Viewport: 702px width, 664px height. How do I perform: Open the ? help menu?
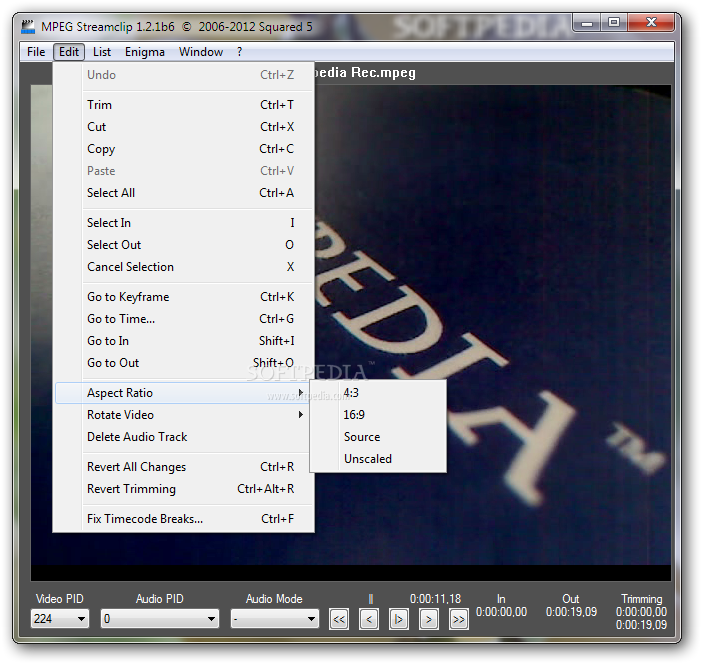[240, 52]
